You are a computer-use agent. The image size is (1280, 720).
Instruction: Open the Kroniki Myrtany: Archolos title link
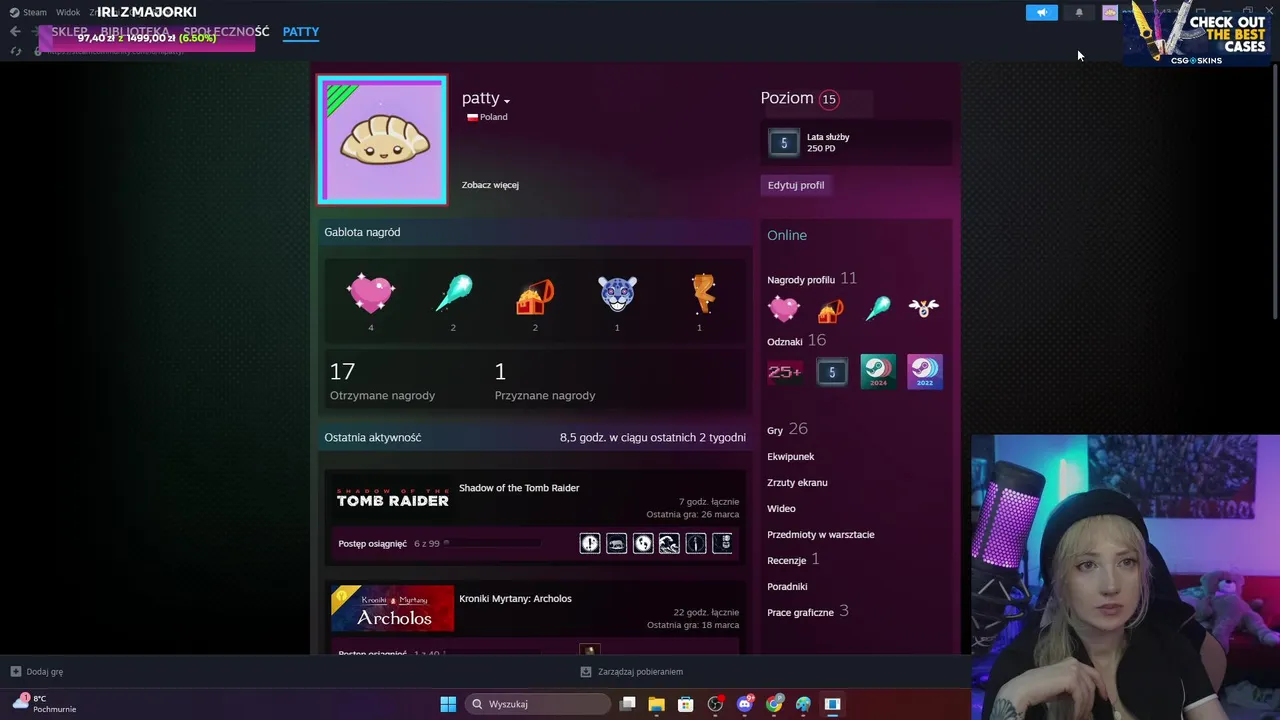pos(515,599)
